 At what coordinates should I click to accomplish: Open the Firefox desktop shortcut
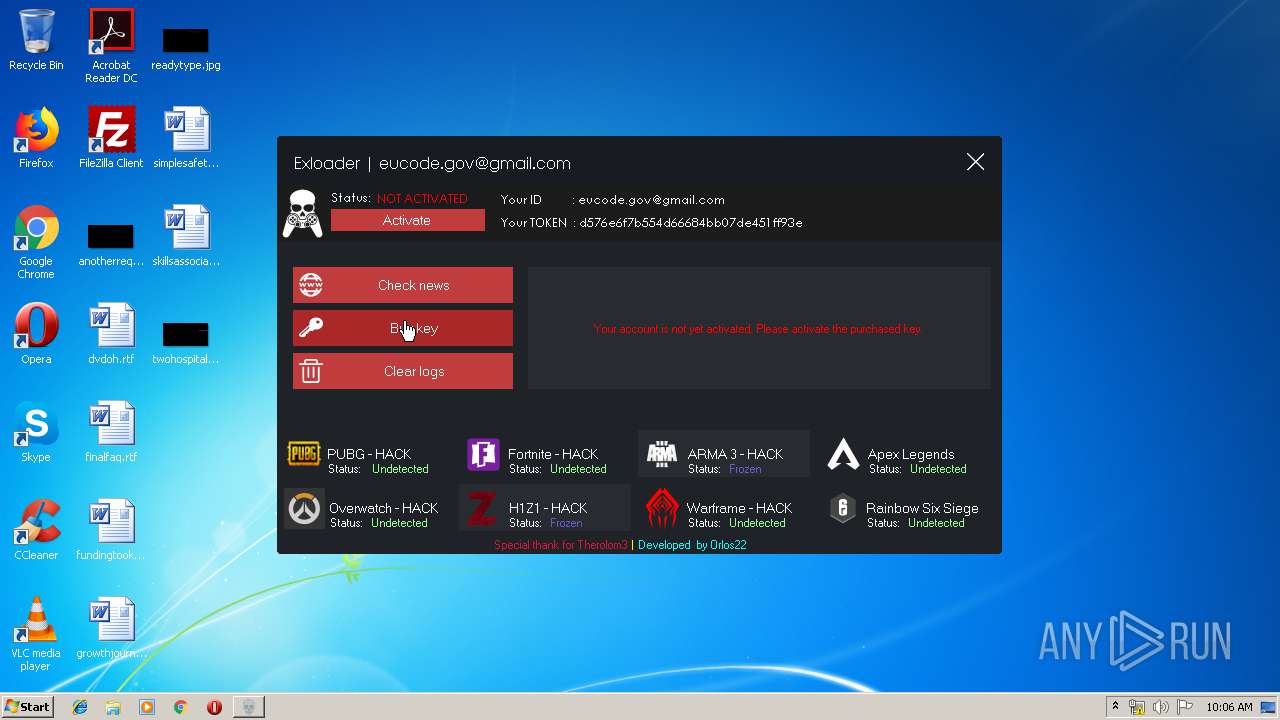[36, 138]
